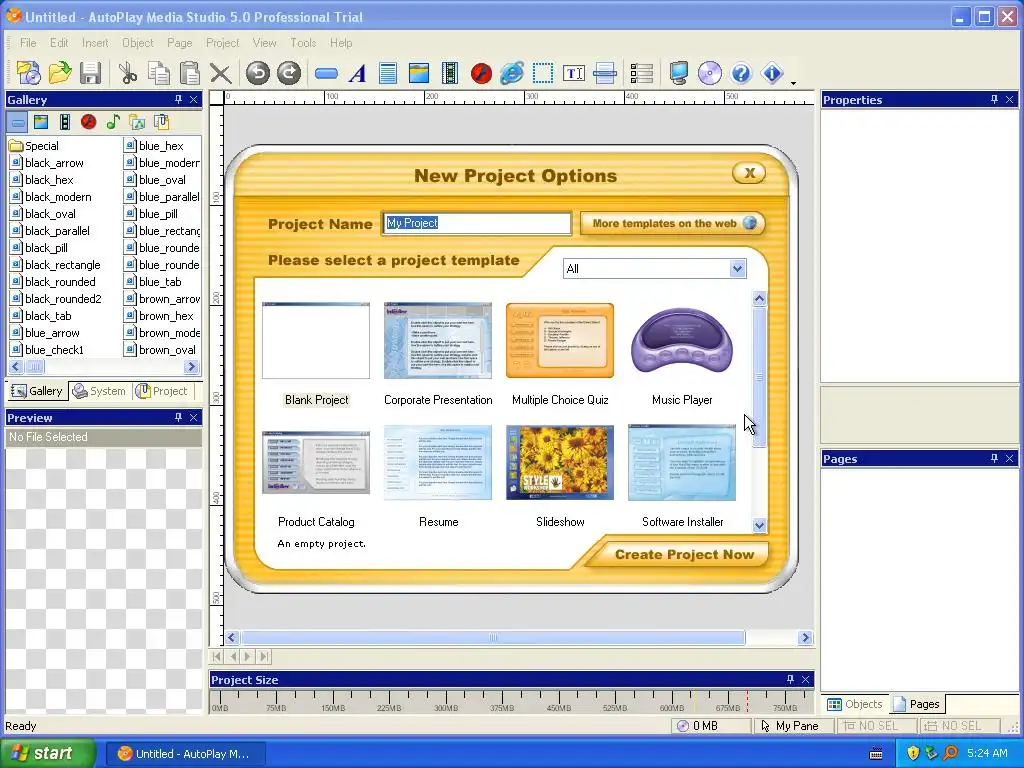Image resolution: width=1024 pixels, height=768 pixels.
Task: Insert a Video filmstrip object
Action: pos(450,73)
